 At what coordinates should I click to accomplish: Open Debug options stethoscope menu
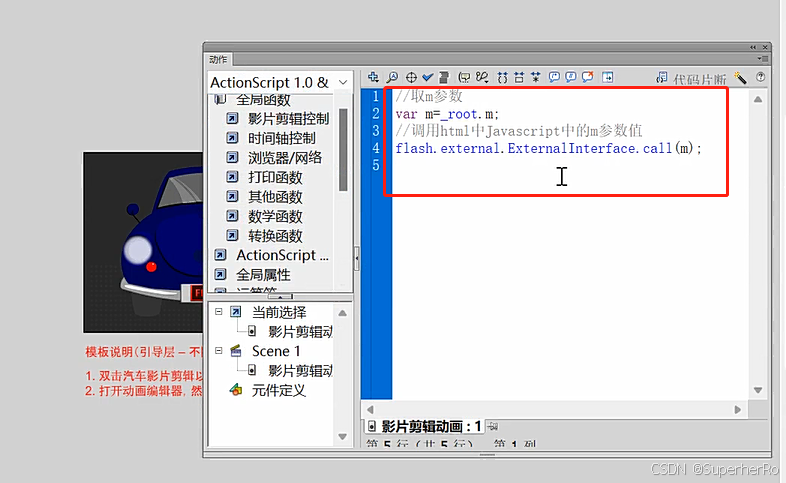482,77
